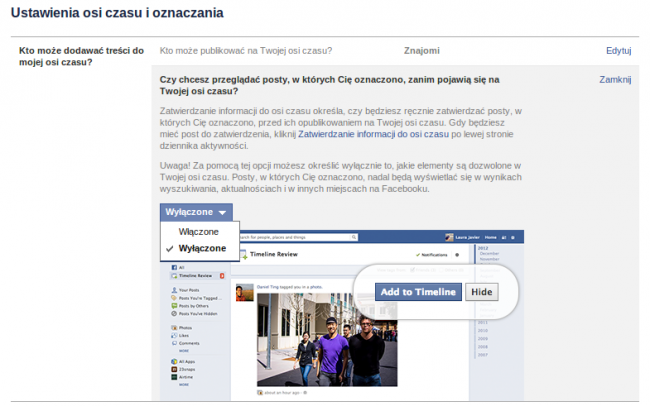Click 'Kto może dodawać treści do mojej osi czasu?'
The height and width of the screenshot is (406, 650).
(x=81, y=56)
